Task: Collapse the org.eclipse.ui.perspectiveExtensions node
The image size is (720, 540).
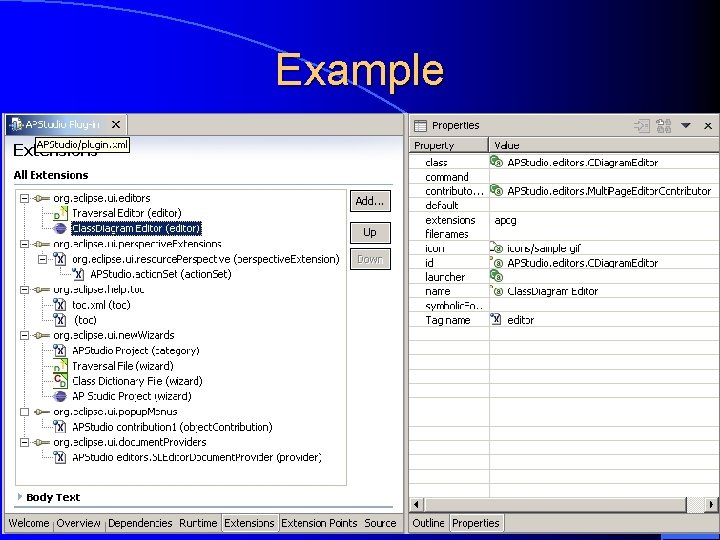Action: 25,244
